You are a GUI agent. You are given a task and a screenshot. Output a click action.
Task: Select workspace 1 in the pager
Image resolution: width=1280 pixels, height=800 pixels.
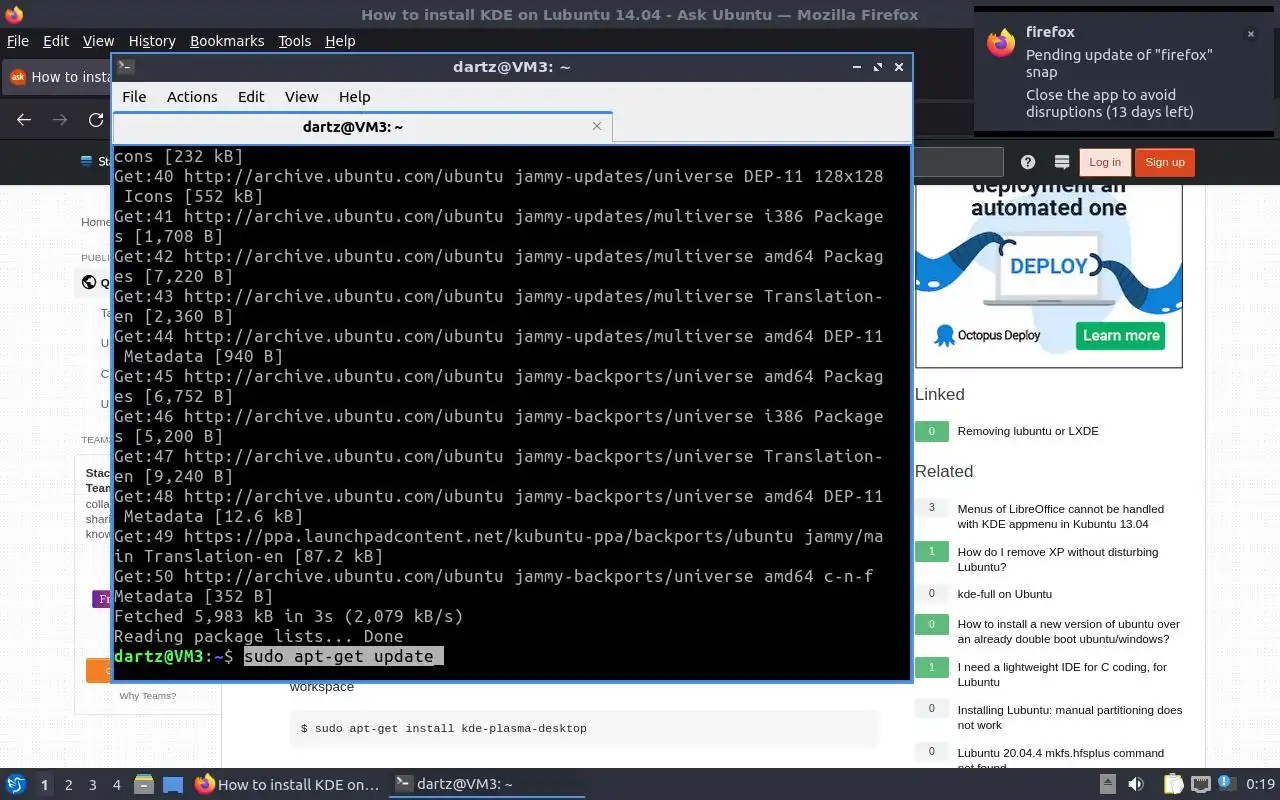45,785
